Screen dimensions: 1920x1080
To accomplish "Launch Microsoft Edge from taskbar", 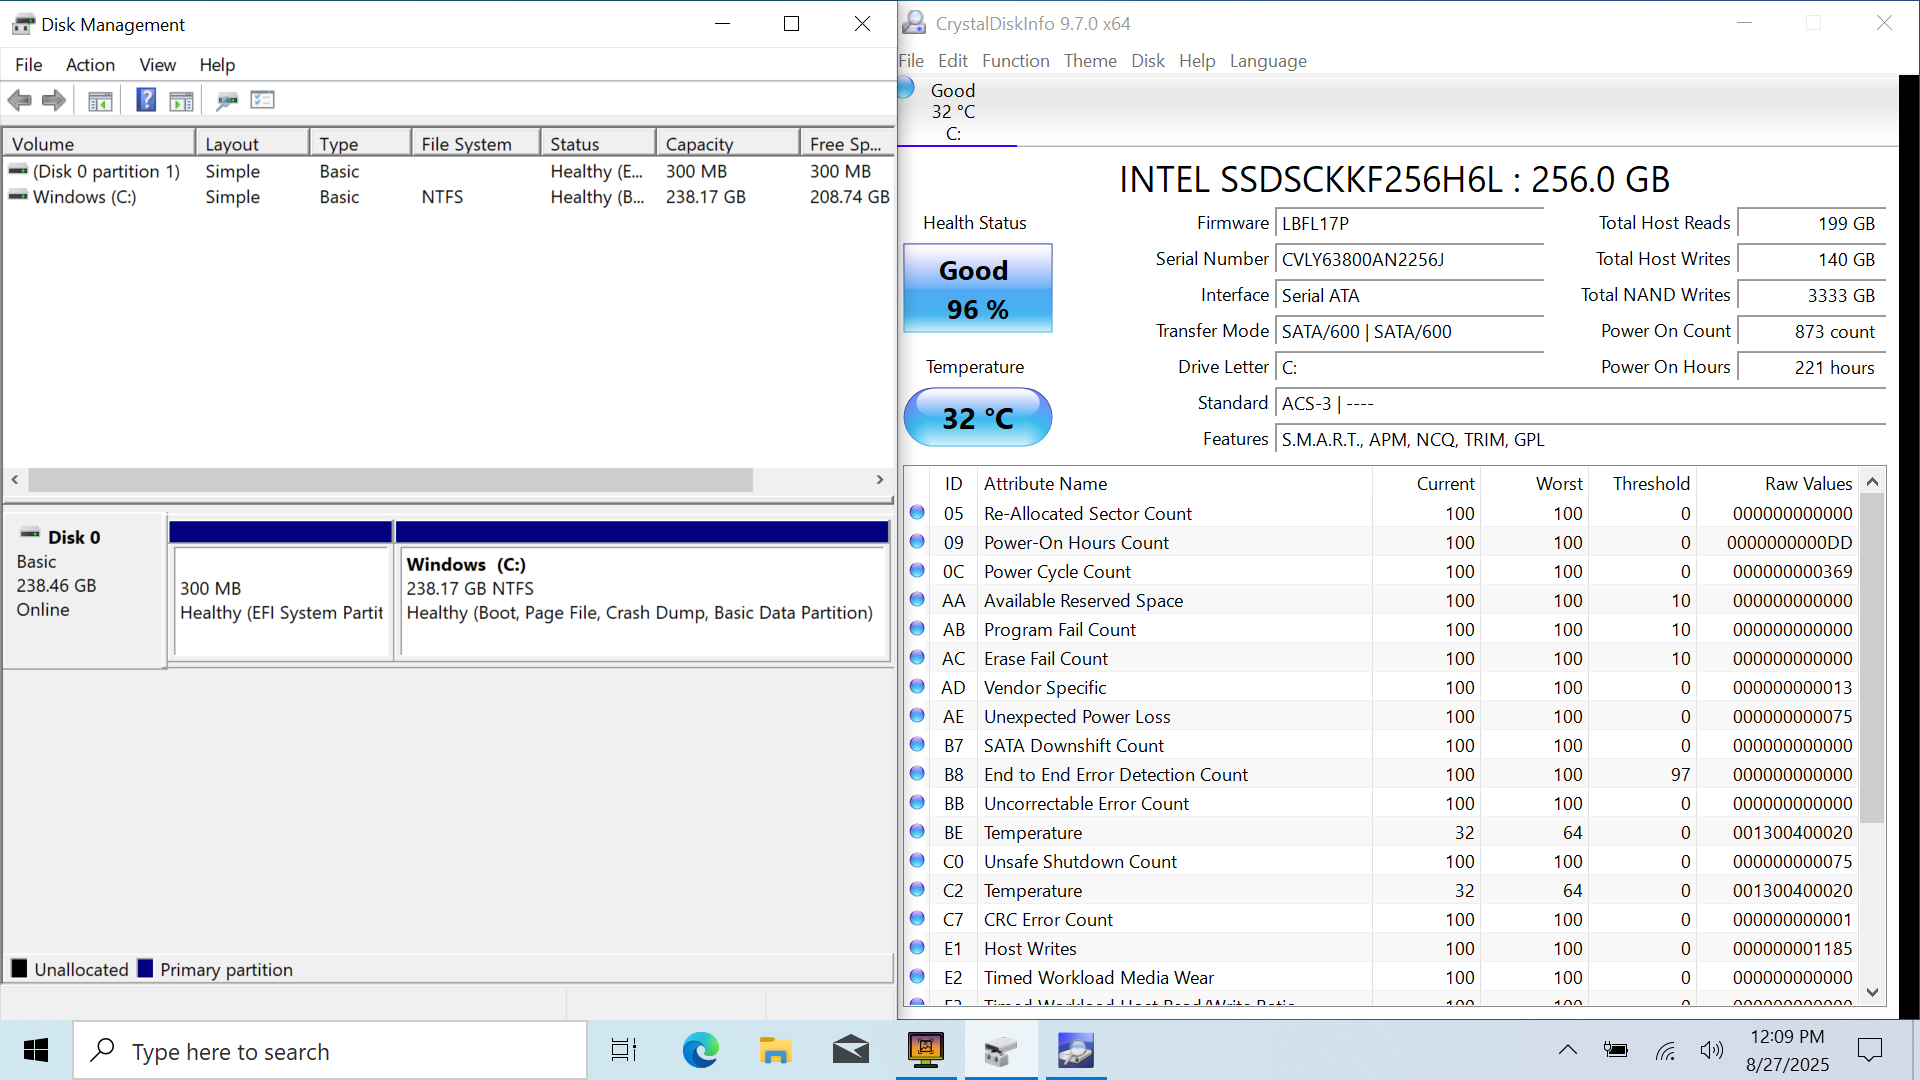I will point(700,1050).
